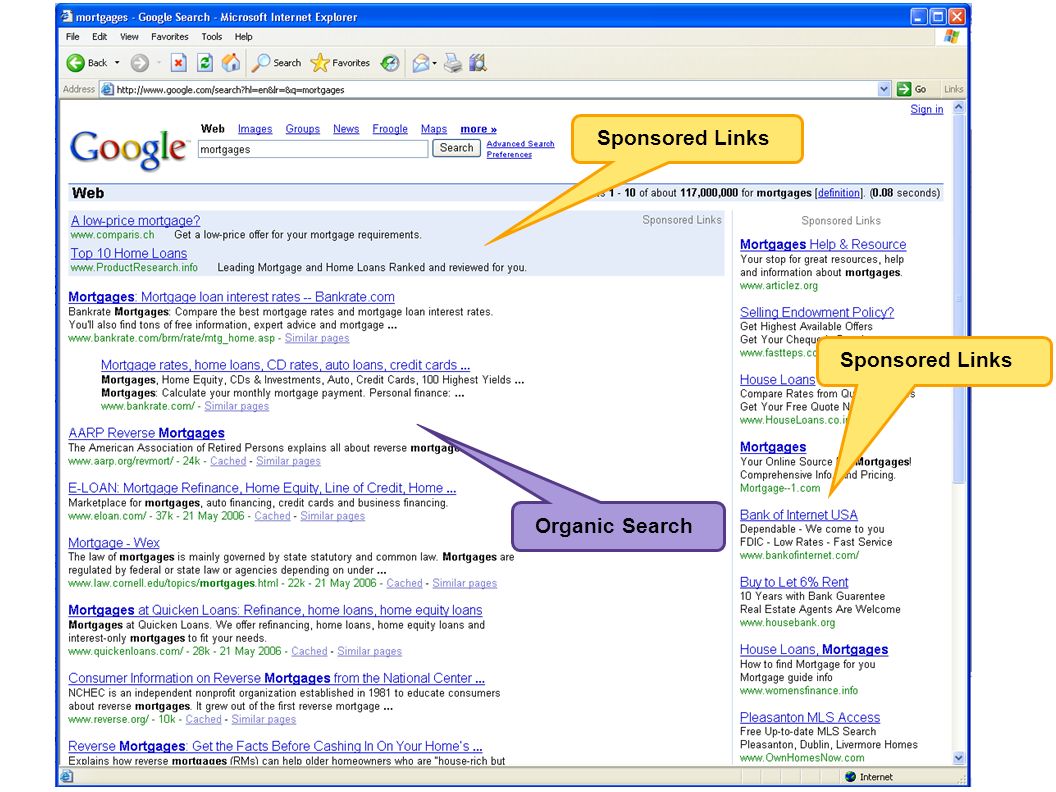Switch to Google Maps tab
The image size is (1056, 792).
click(434, 129)
